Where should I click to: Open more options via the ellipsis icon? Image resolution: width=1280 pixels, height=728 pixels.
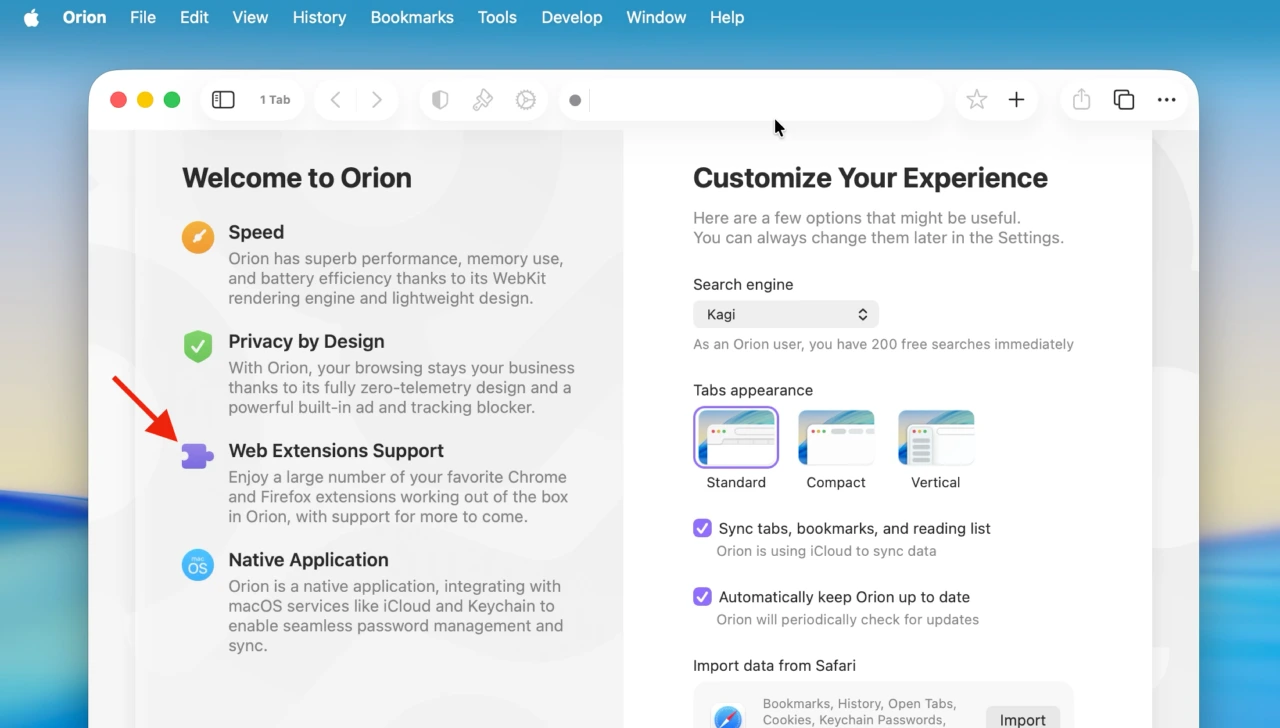click(1166, 99)
